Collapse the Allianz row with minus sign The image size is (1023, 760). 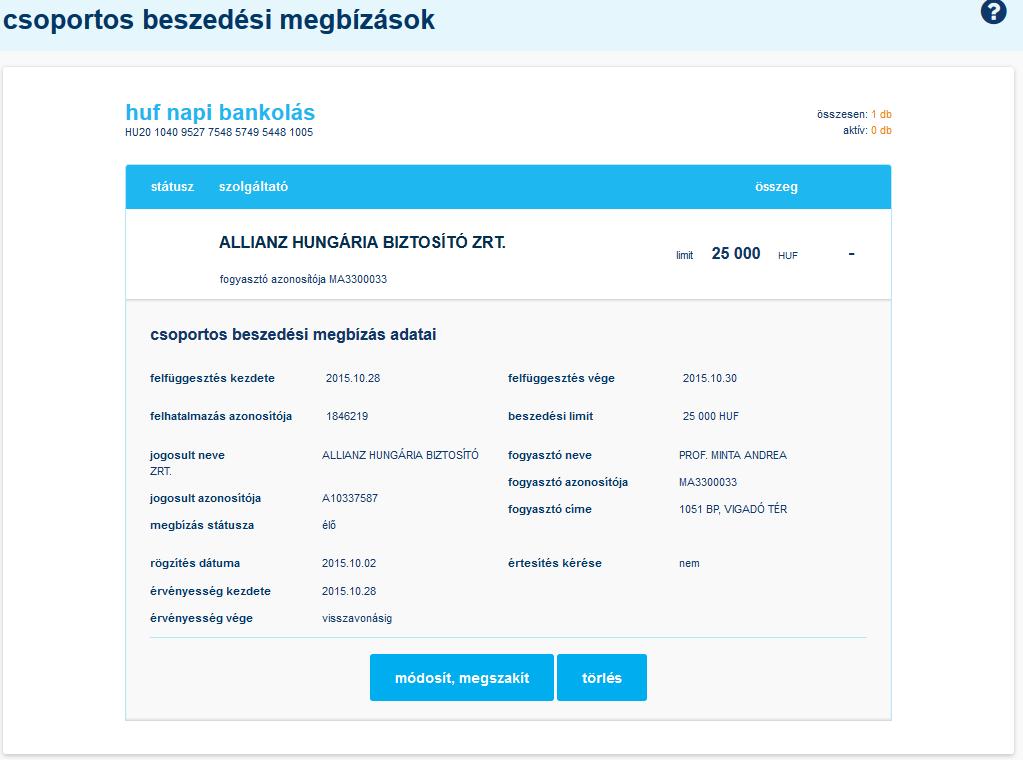click(x=851, y=253)
